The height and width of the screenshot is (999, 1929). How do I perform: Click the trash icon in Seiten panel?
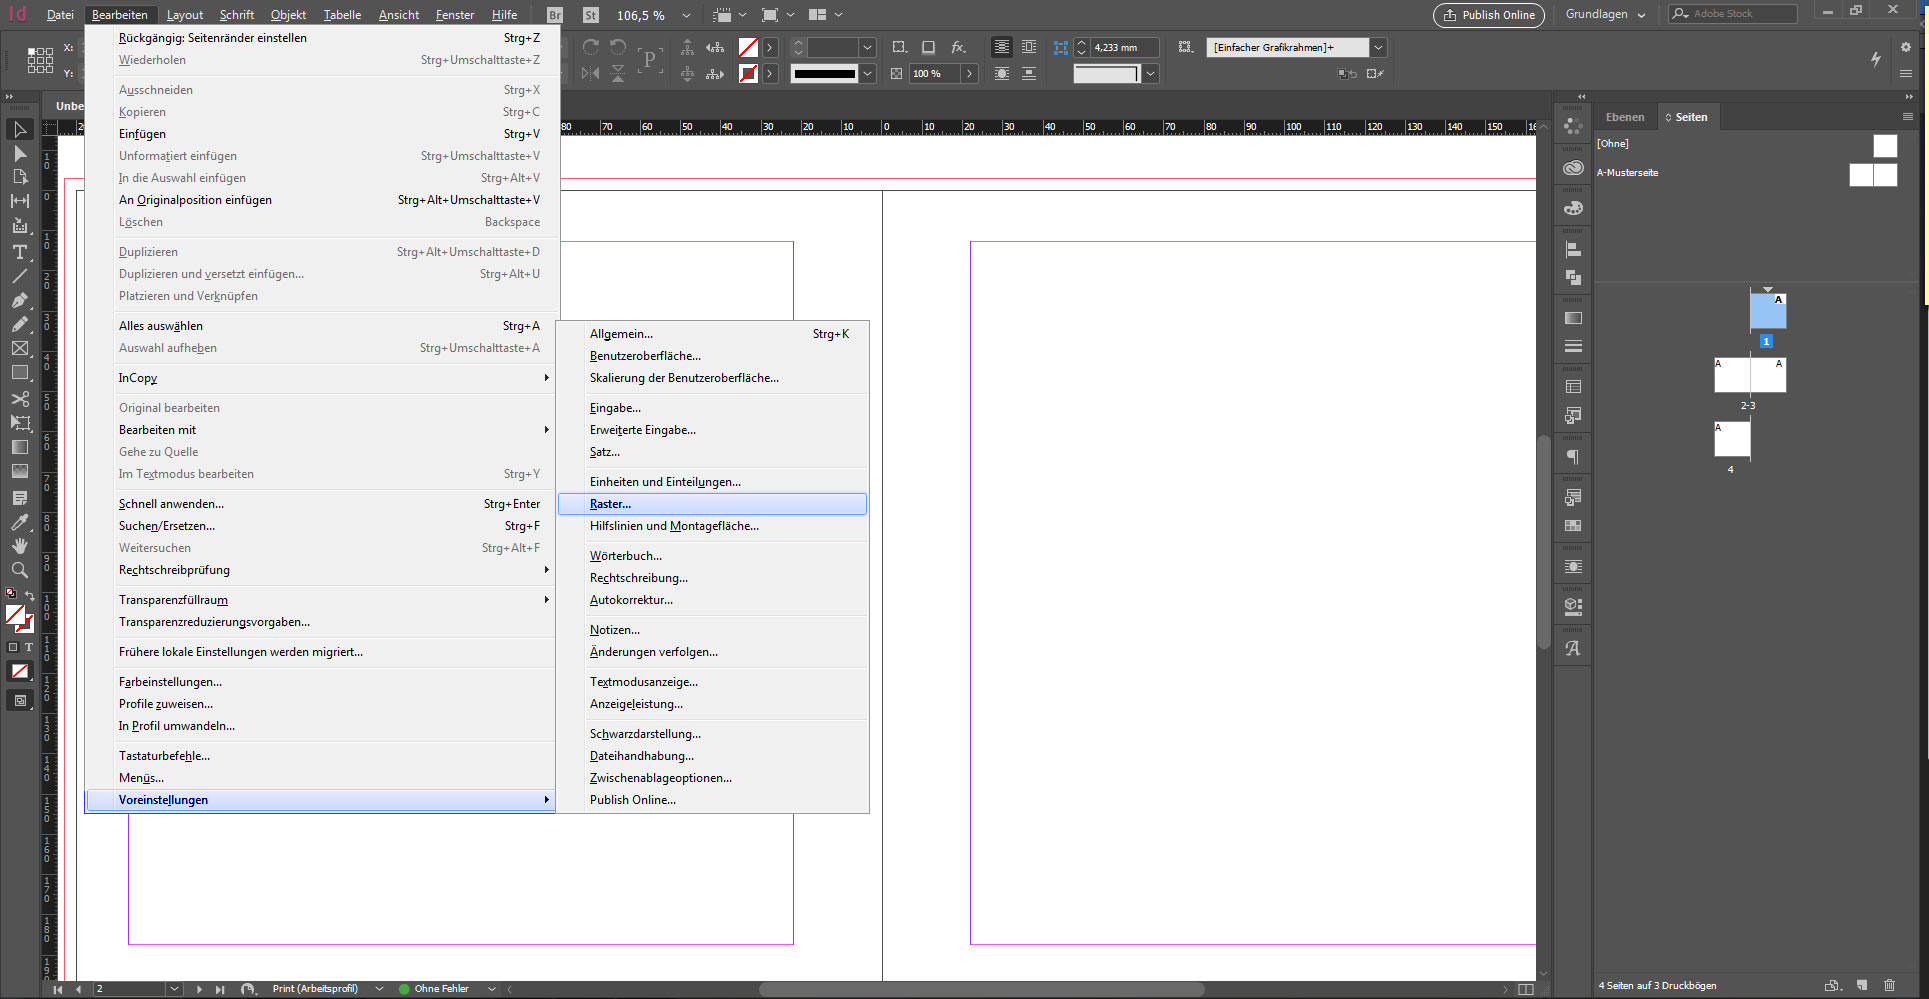(x=1889, y=985)
